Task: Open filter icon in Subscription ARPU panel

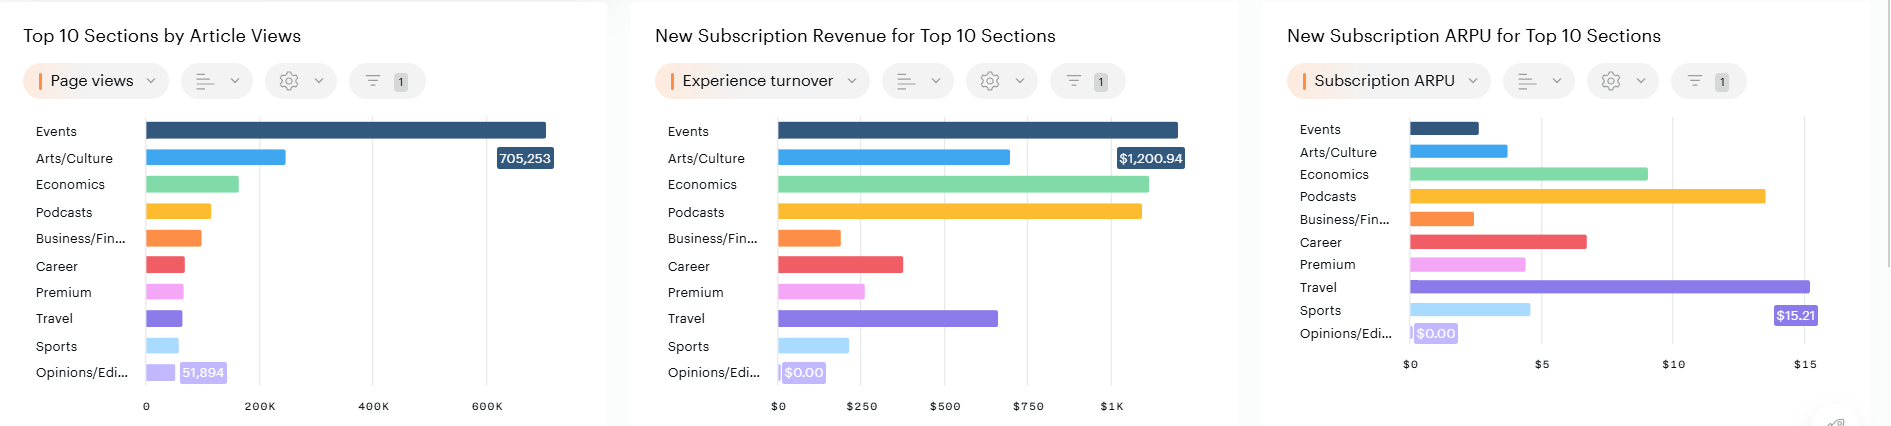Action: click(x=1695, y=81)
